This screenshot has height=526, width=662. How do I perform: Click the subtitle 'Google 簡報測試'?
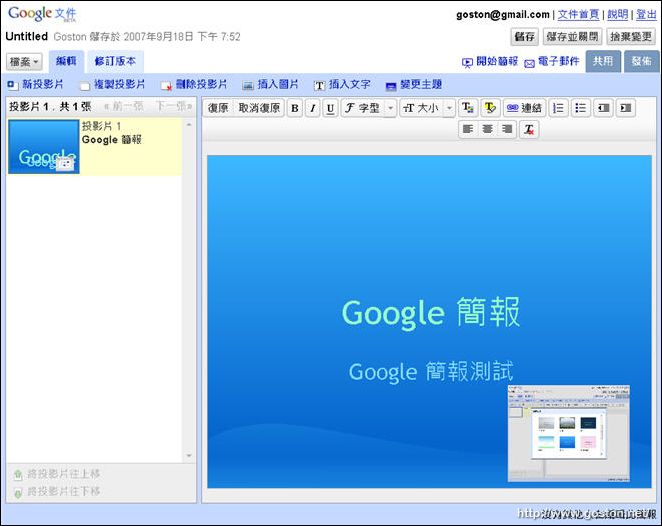431,371
